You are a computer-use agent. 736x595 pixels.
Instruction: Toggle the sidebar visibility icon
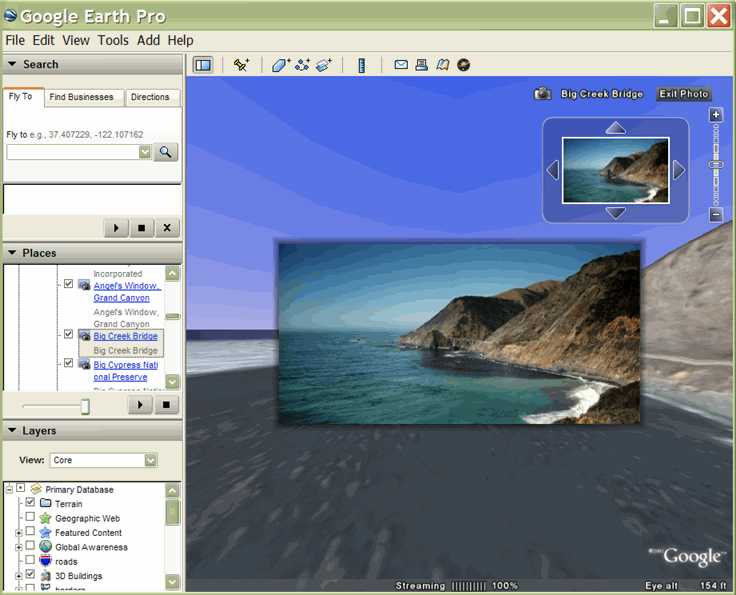[x=203, y=65]
